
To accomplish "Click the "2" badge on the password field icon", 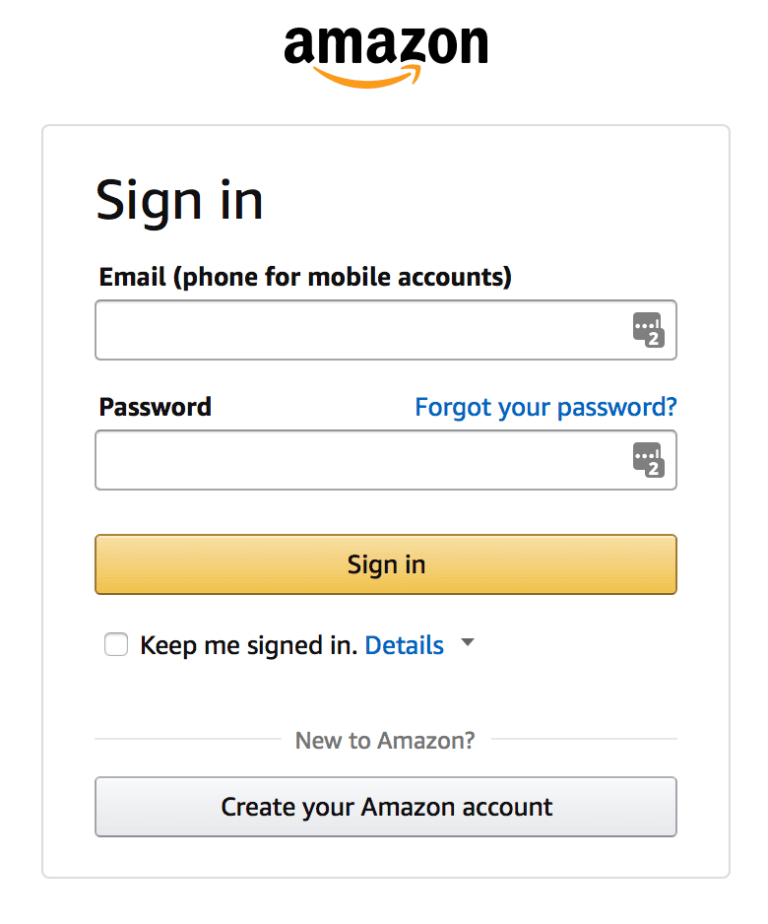I will pyautogui.click(x=655, y=467).
